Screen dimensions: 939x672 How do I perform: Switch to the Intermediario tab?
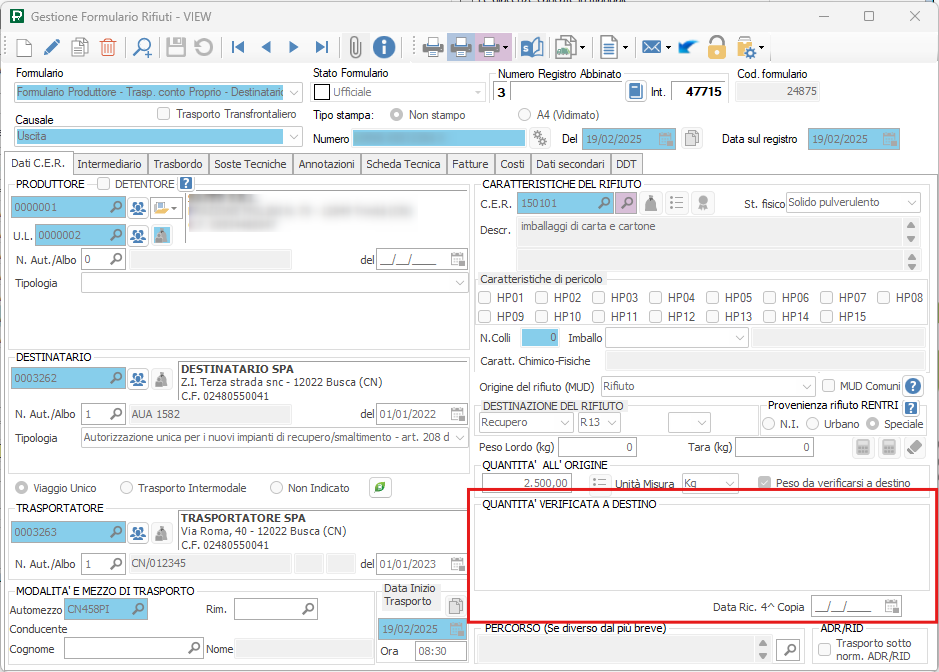[109, 164]
